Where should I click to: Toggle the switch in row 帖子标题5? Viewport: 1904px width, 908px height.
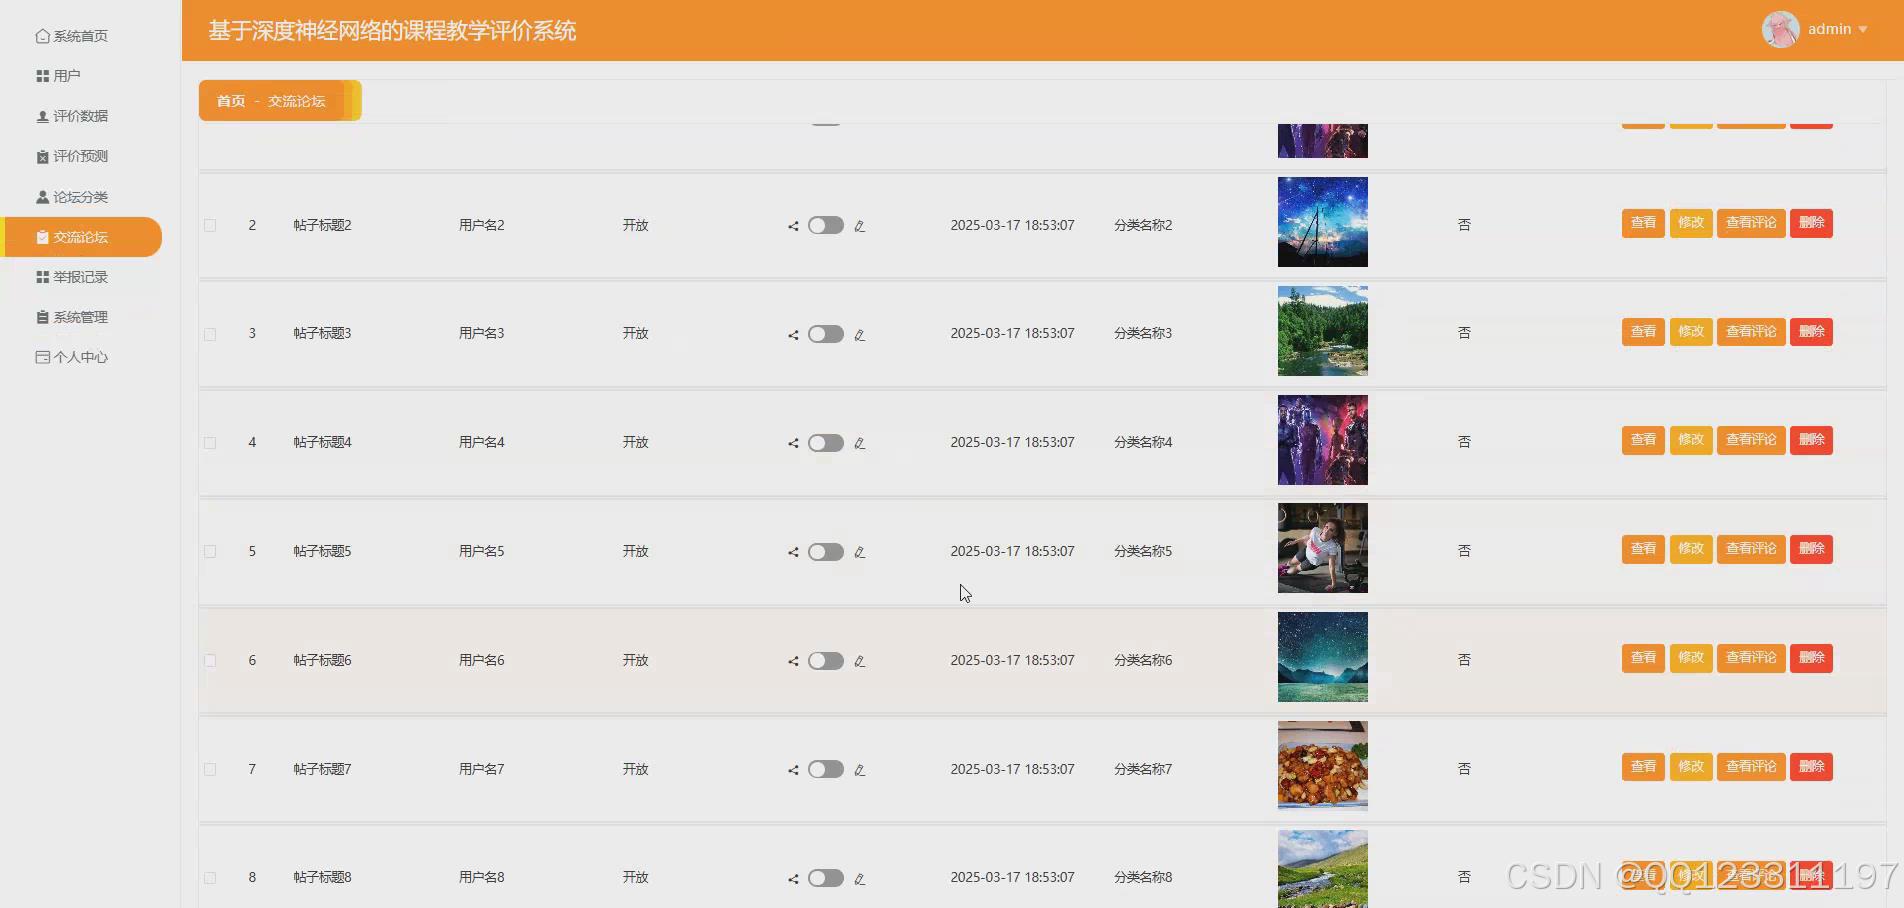(826, 552)
